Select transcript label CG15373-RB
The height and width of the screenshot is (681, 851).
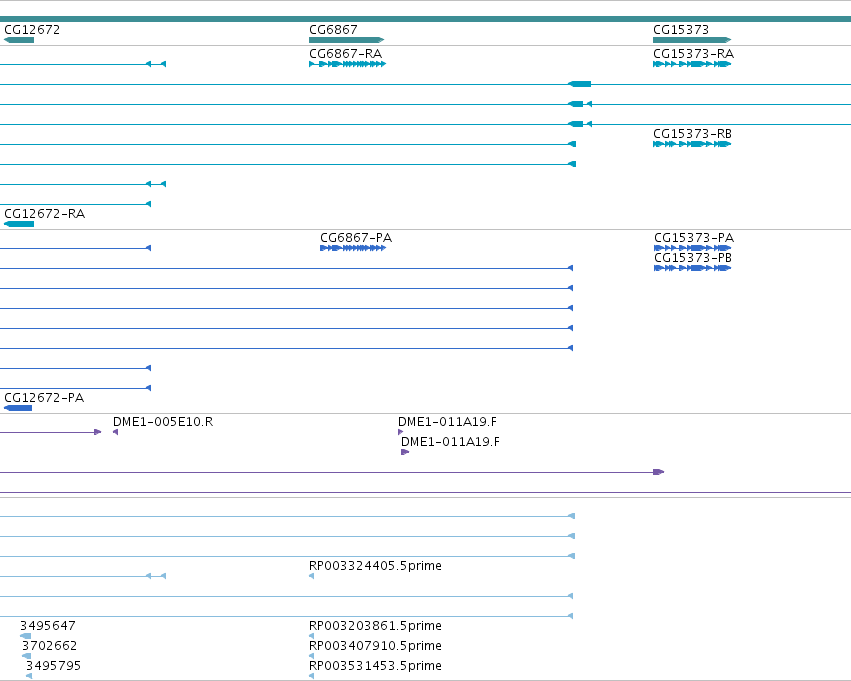692,133
